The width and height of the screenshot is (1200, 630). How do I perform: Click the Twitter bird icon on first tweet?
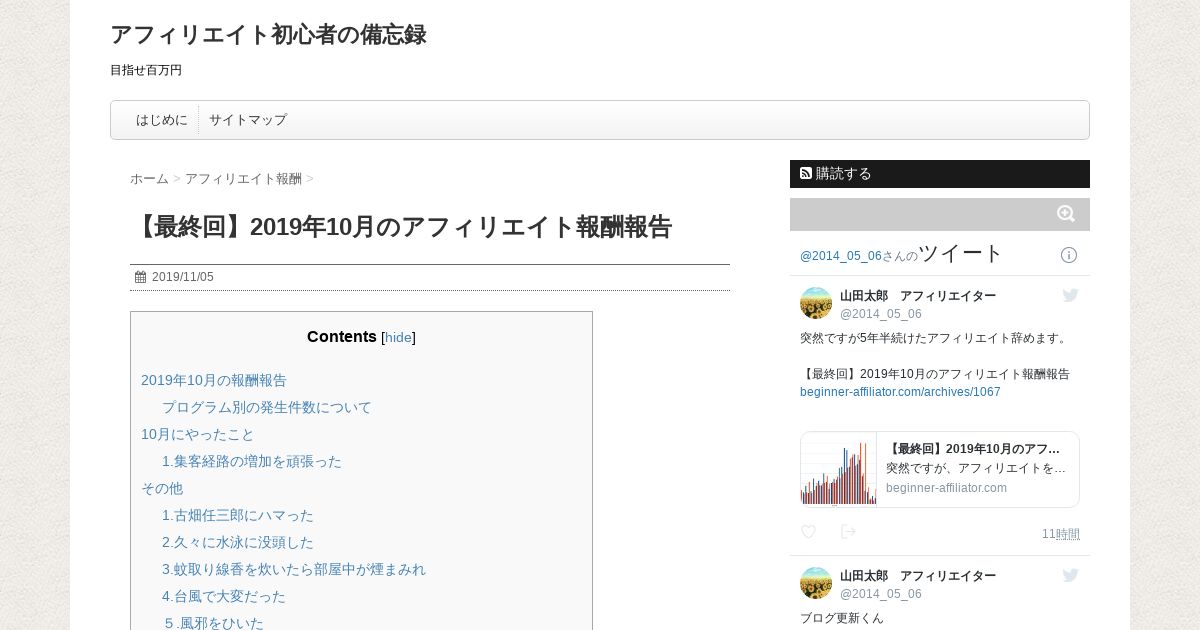coord(1071,295)
